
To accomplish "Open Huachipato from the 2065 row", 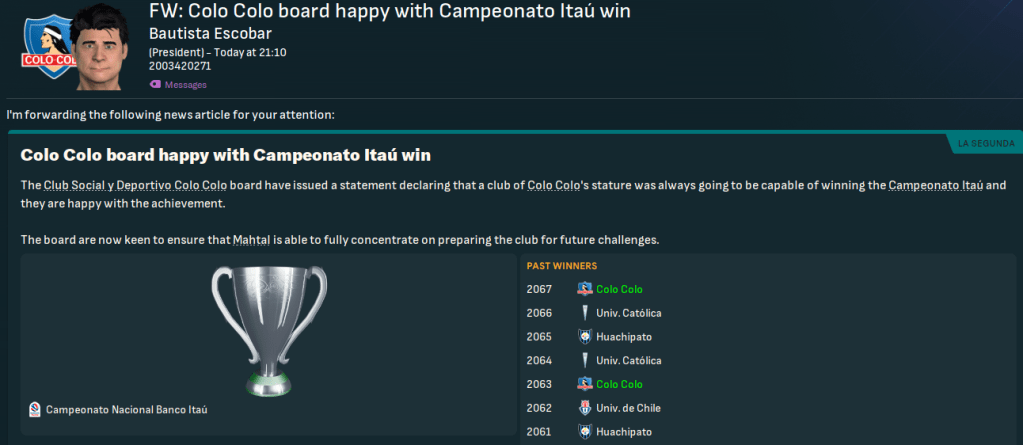I will (x=626, y=337).
